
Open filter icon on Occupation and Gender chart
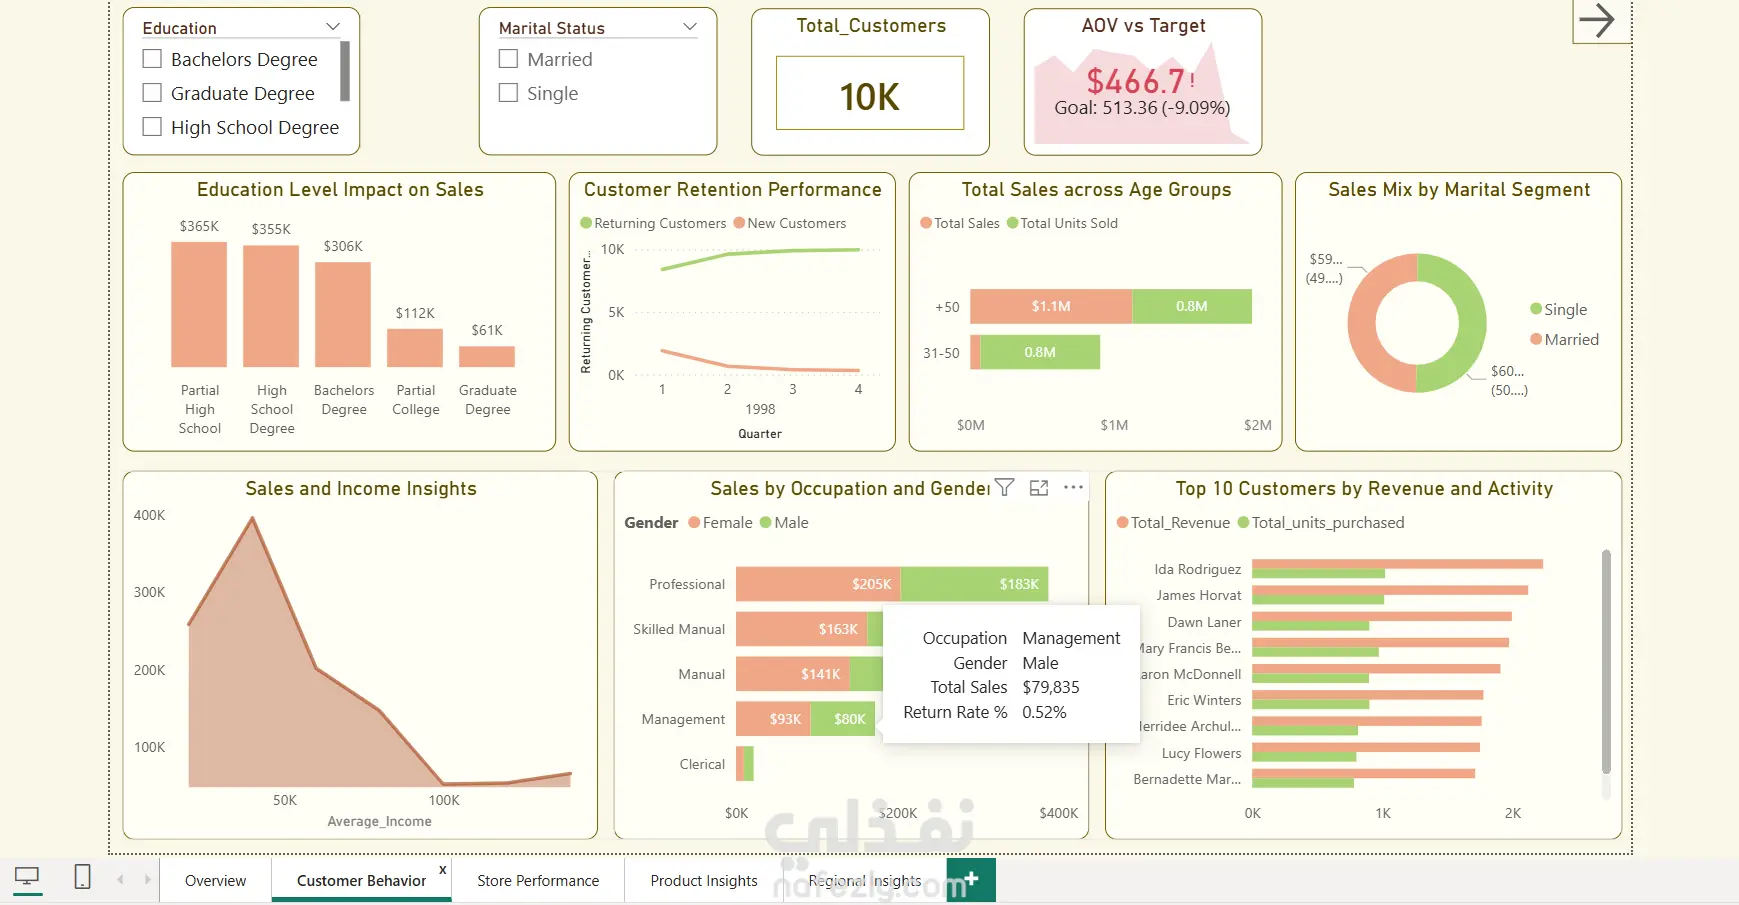click(1005, 487)
